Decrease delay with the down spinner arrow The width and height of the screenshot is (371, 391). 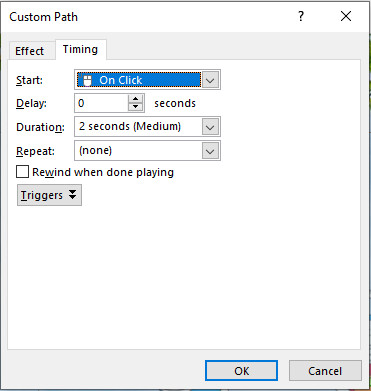pos(135,107)
